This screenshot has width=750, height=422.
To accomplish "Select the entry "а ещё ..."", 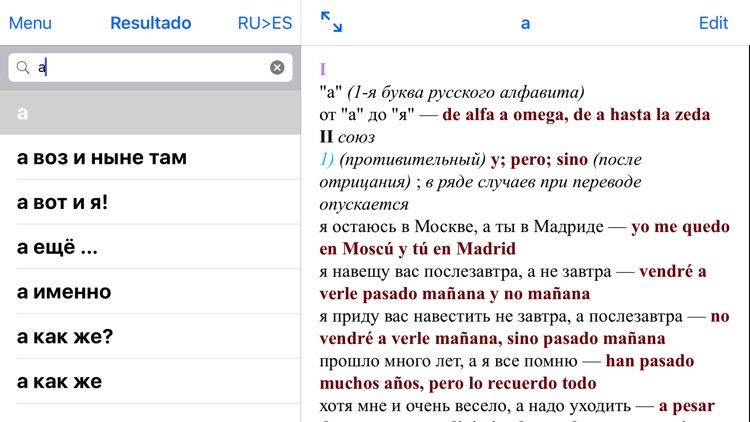I will (x=58, y=248).
